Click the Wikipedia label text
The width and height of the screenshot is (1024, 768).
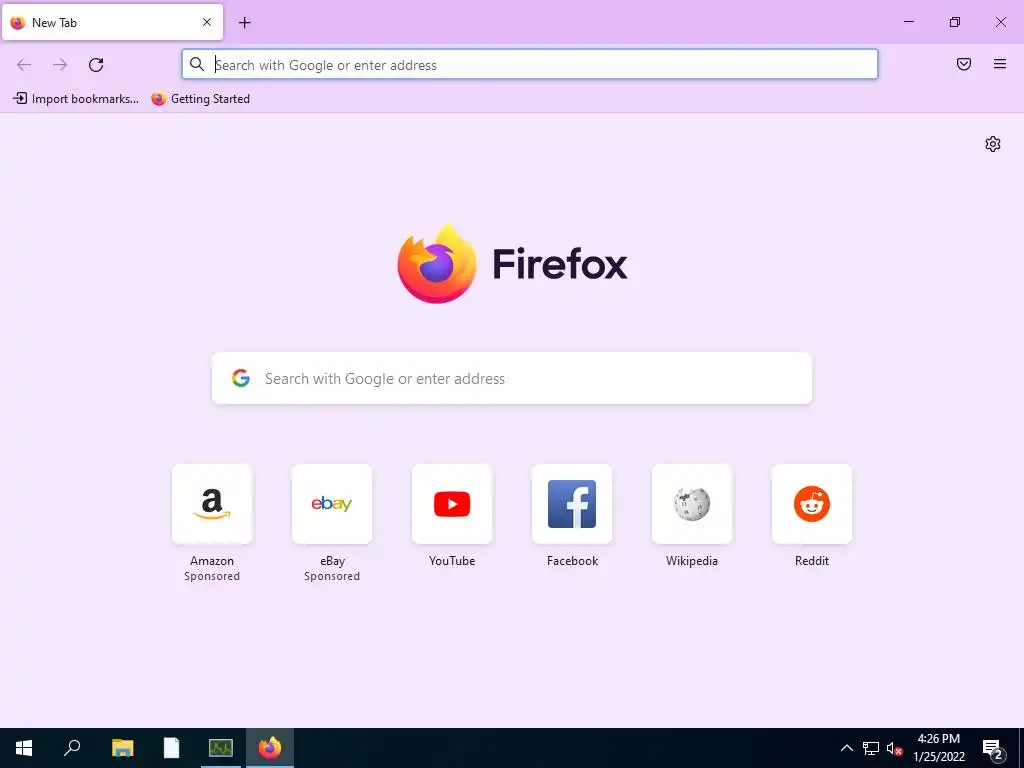(x=692, y=561)
